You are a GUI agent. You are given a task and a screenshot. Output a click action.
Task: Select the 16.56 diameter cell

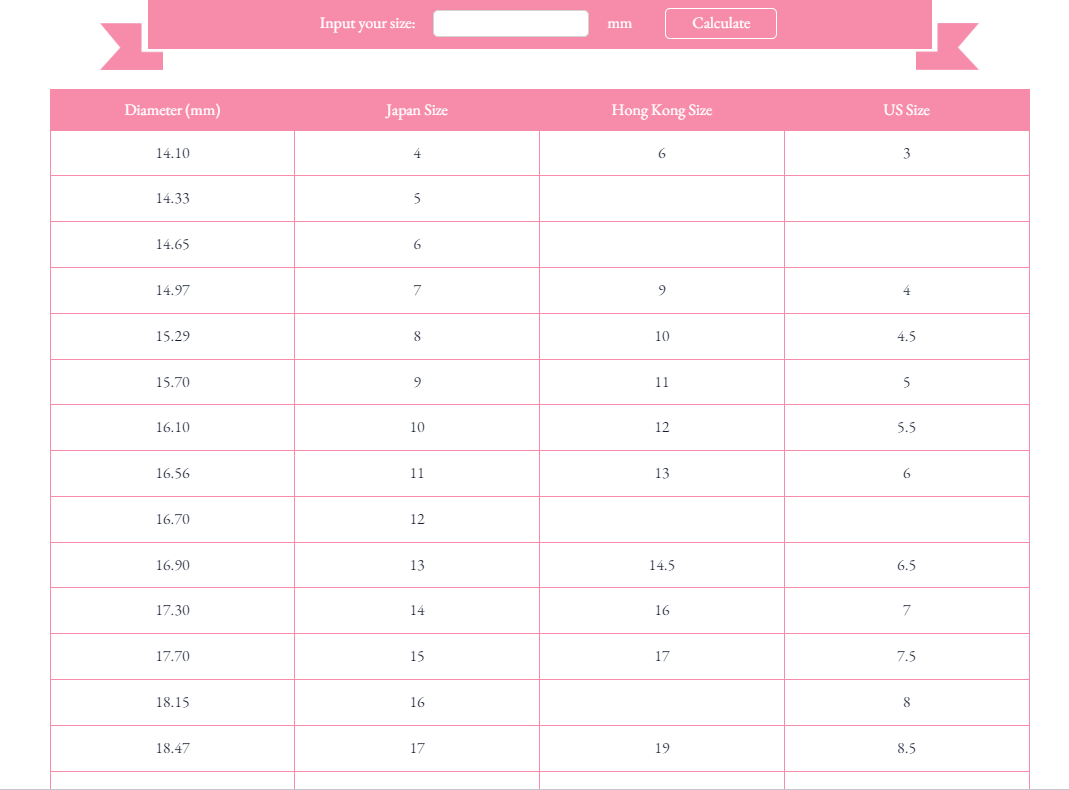point(172,474)
